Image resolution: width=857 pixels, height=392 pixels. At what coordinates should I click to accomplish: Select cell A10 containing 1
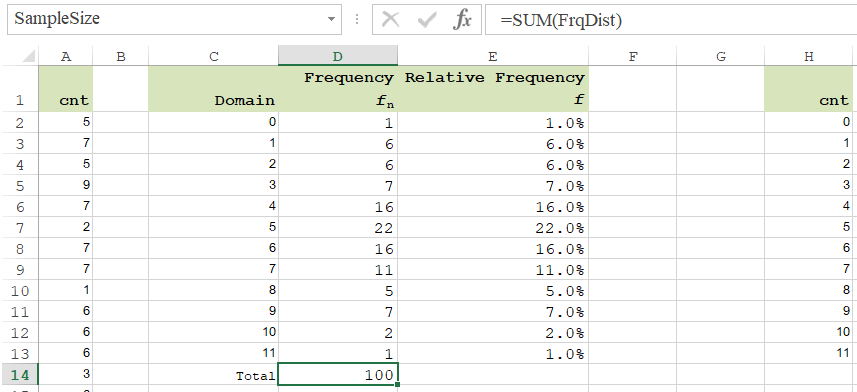tap(66, 290)
